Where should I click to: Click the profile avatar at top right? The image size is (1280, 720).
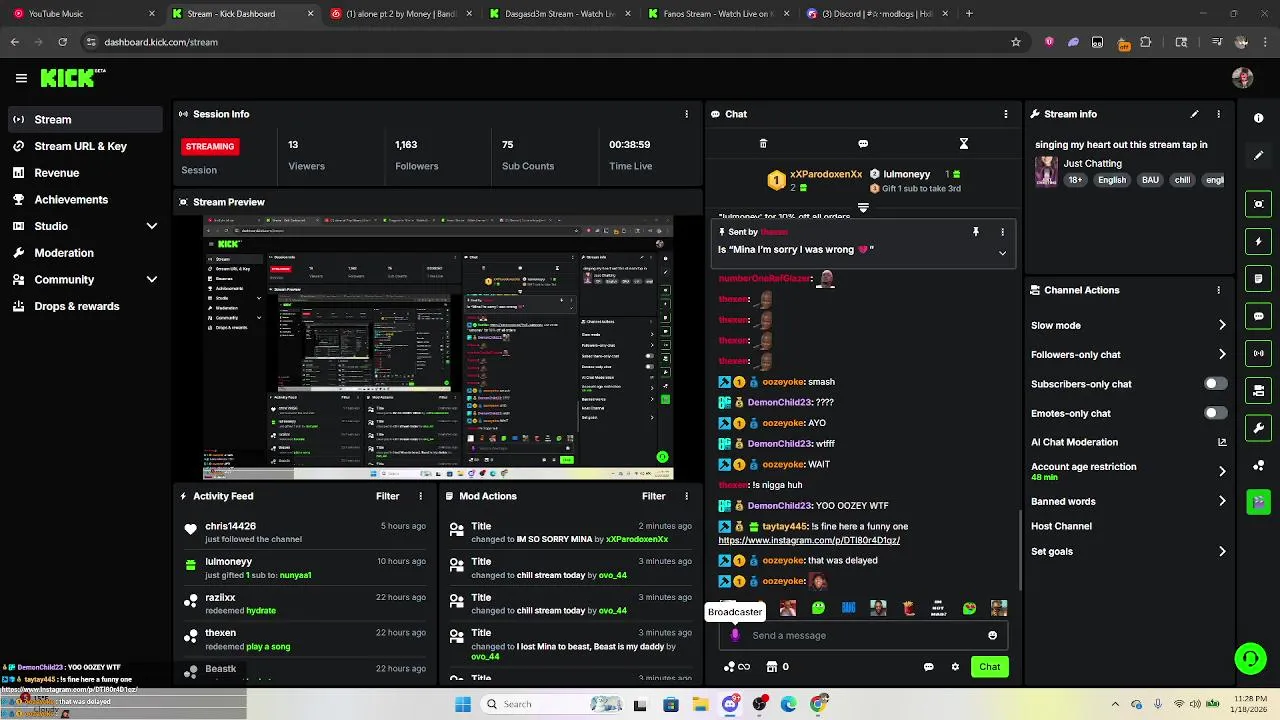click(x=1242, y=78)
